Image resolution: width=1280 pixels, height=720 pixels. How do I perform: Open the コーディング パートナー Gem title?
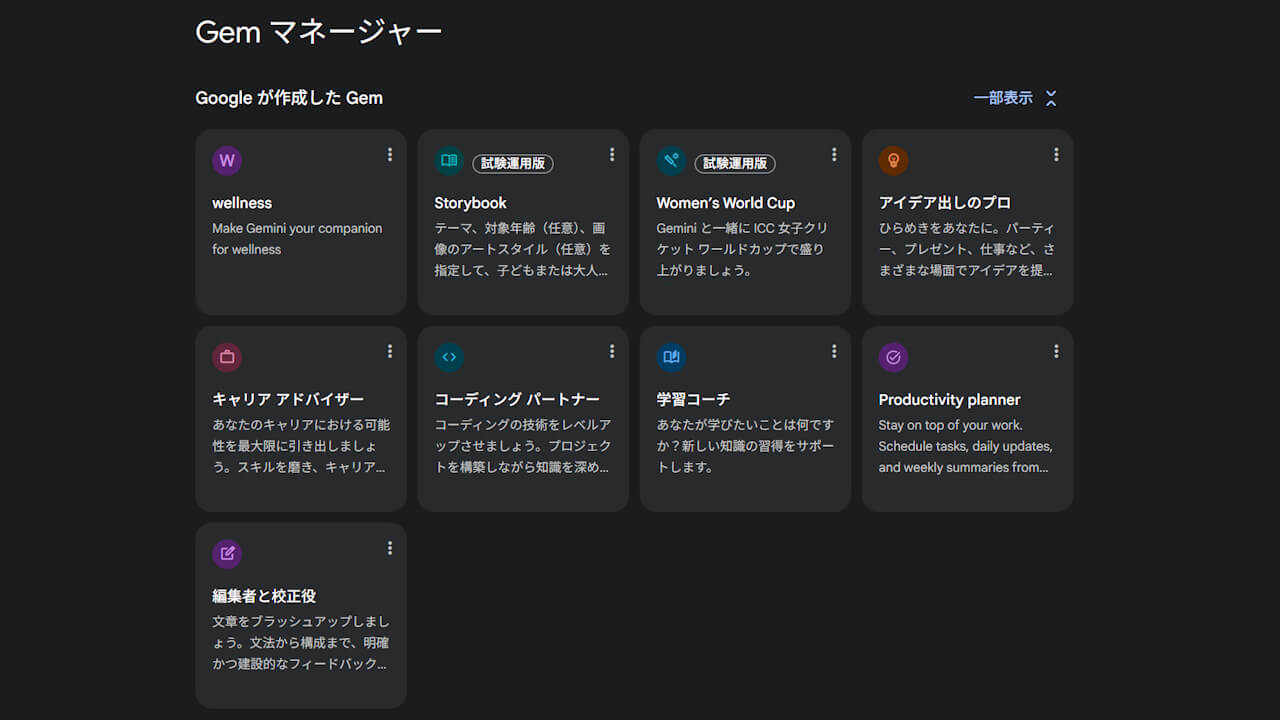517,400
